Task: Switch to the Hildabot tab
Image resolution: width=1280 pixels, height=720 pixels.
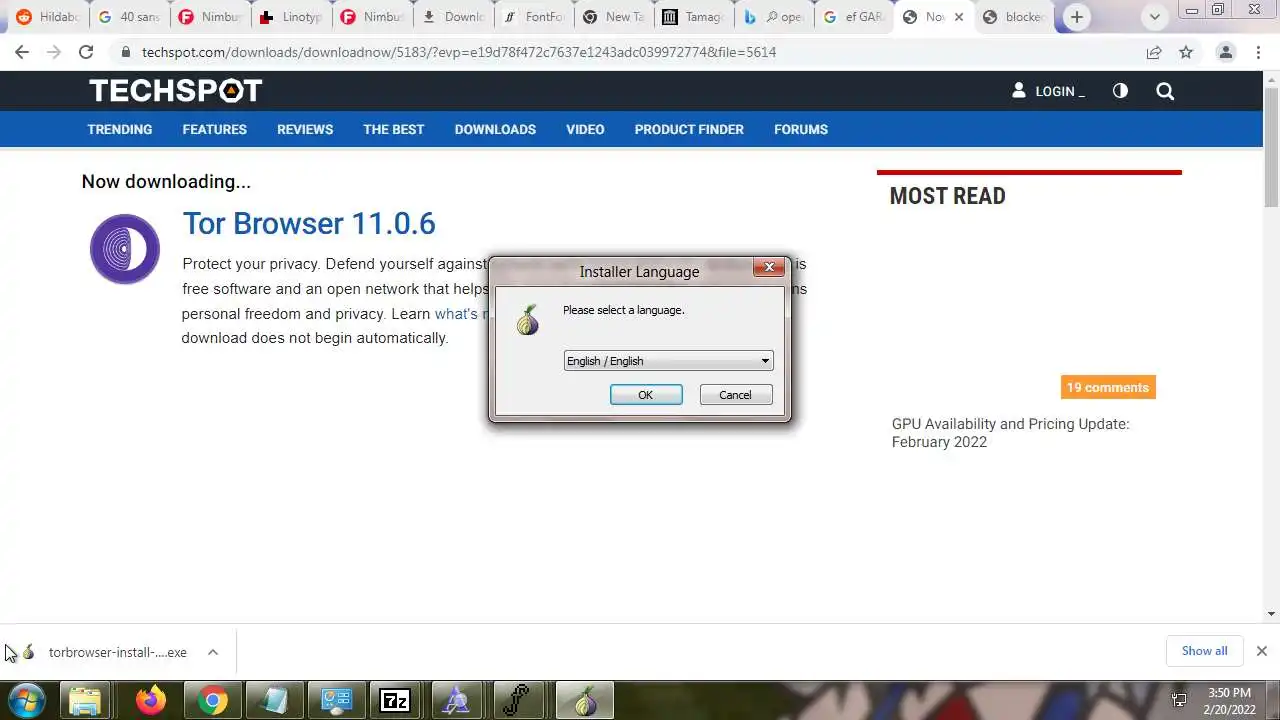Action: pos(46,17)
